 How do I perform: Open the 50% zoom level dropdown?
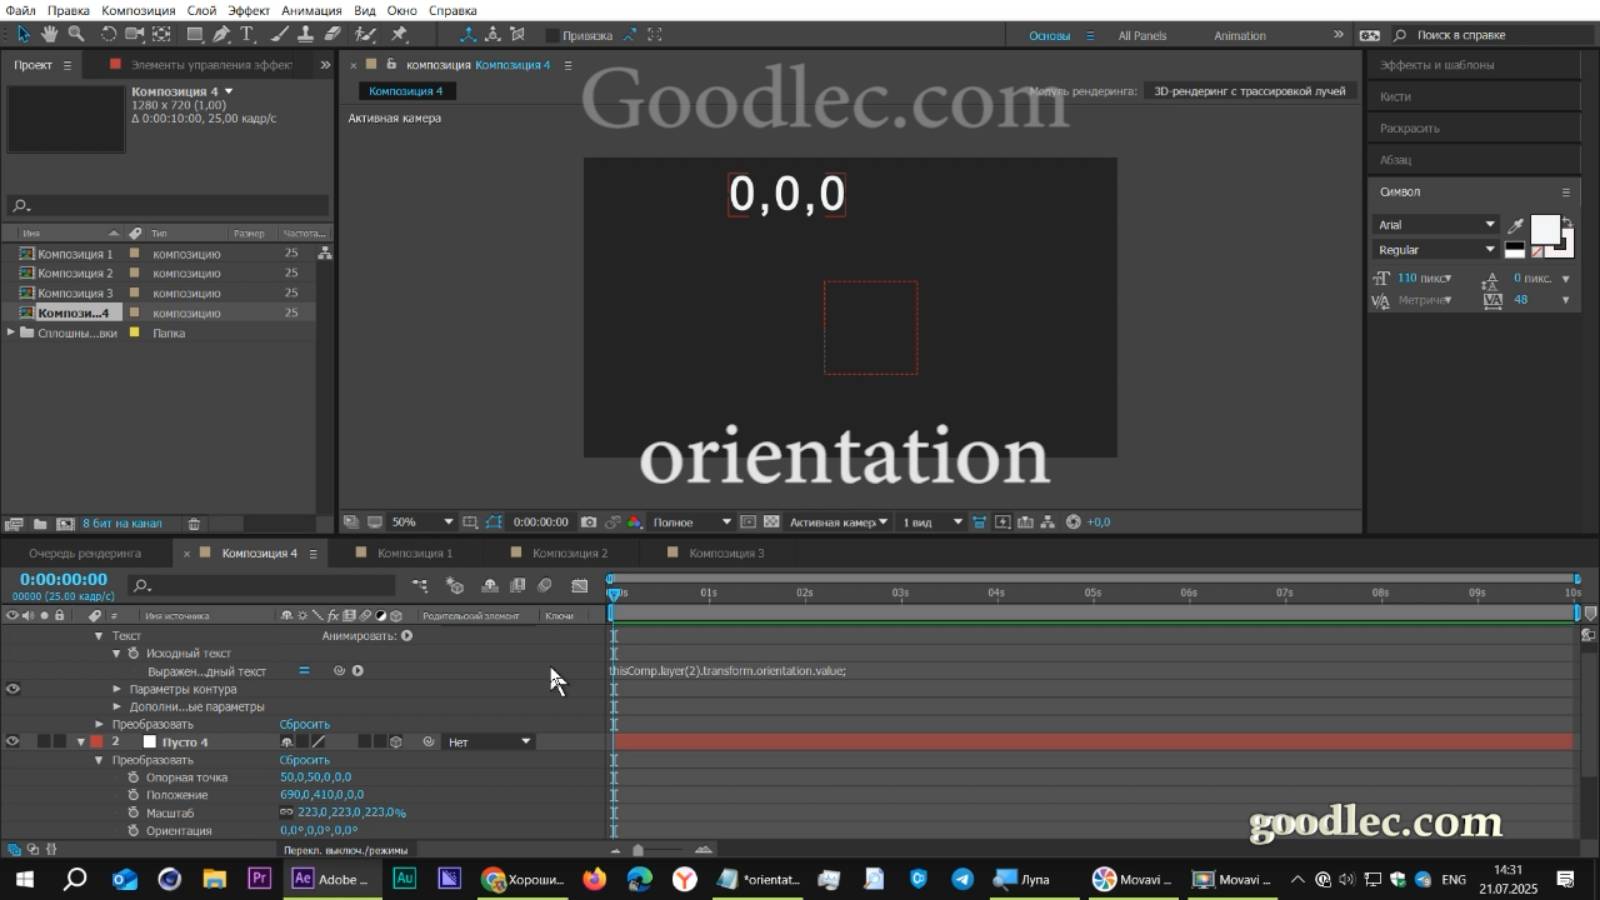420,521
